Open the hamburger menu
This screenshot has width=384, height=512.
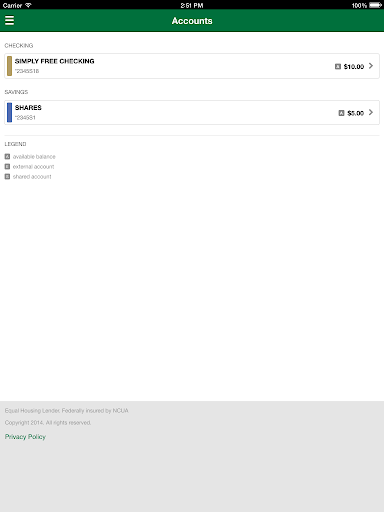point(9,20)
